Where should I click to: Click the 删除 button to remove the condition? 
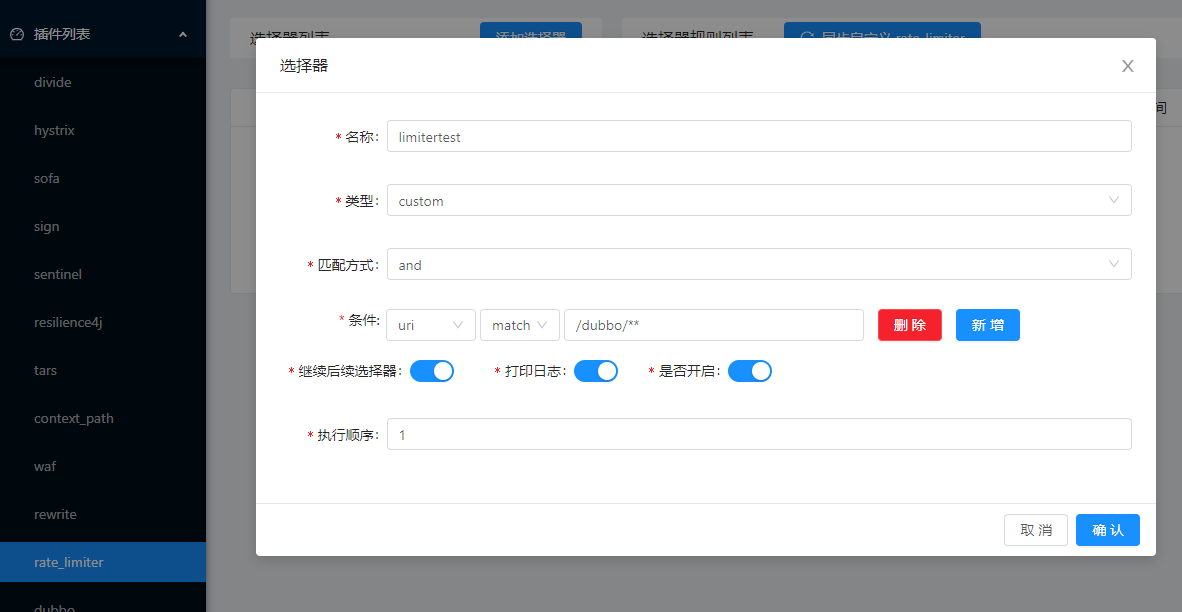click(x=909, y=324)
